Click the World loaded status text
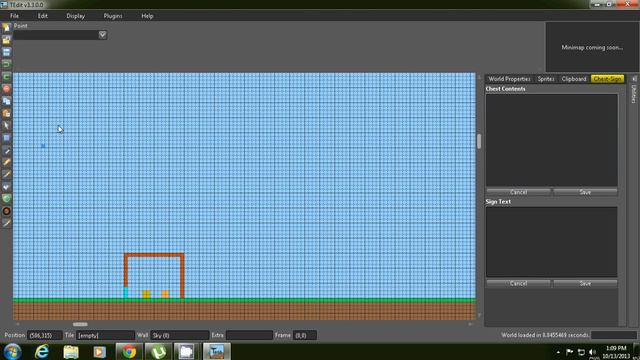This screenshot has height=360, width=640. (545, 335)
